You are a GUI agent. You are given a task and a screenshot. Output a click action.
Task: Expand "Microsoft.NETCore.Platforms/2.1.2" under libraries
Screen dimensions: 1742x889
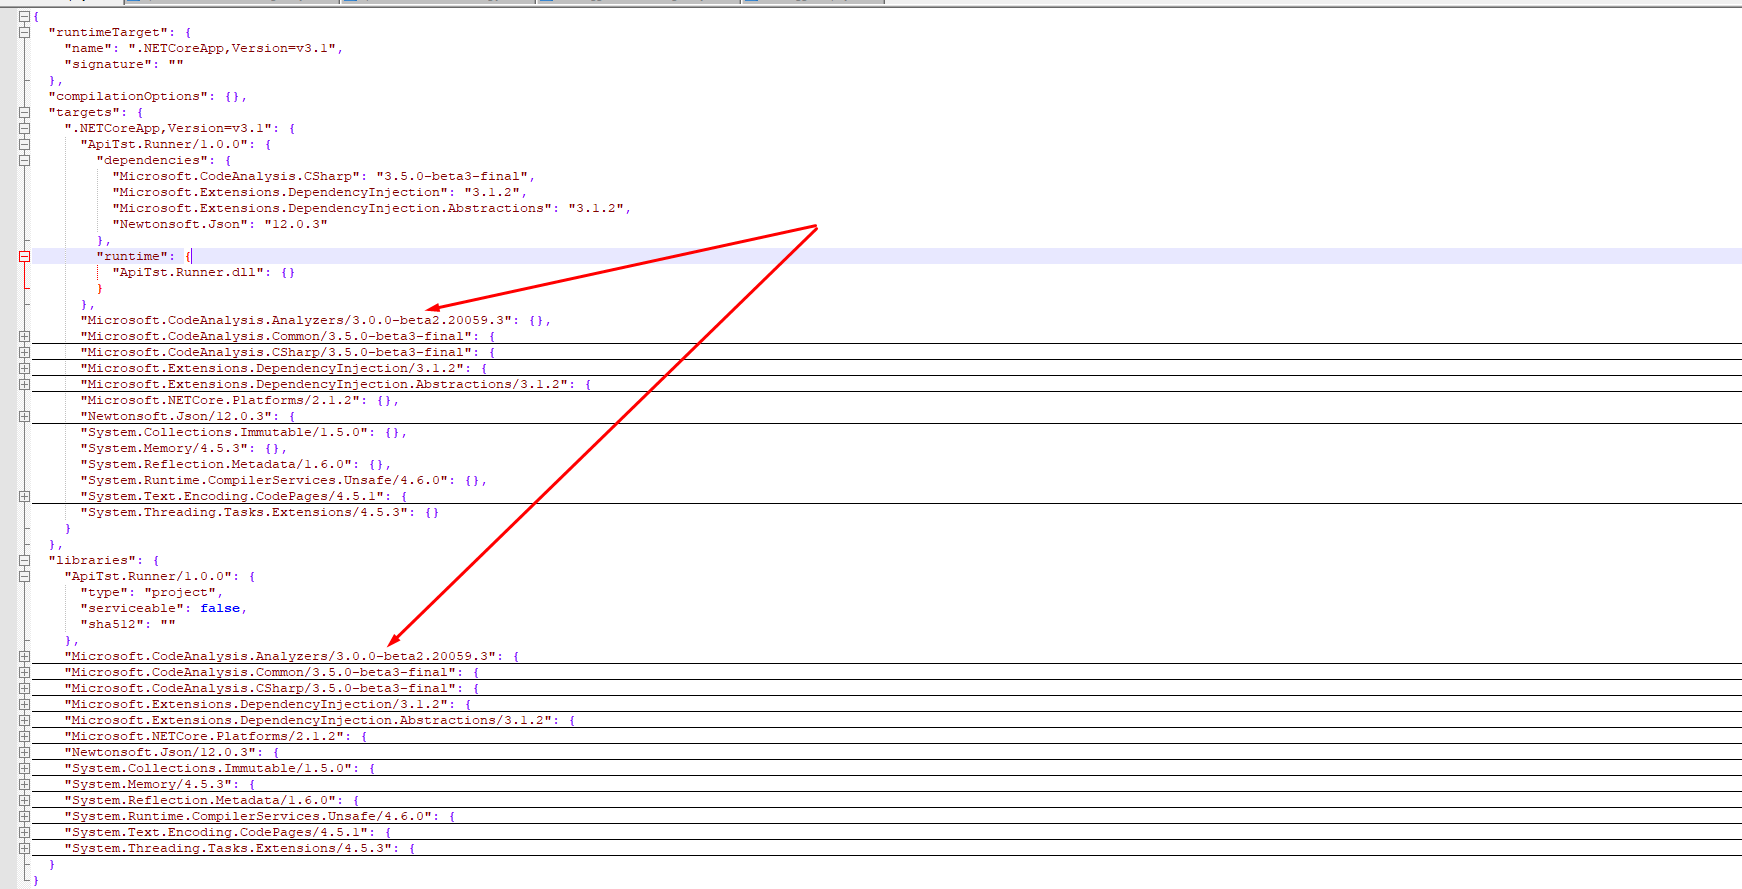pyautogui.click(x=24, y=736)
